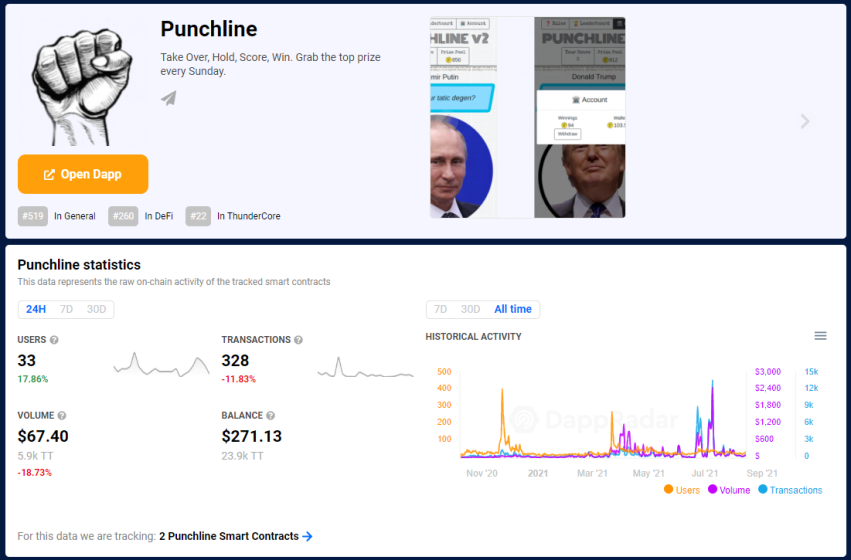
Task: Switch historical chart to 7D
Action: [440, 309]
